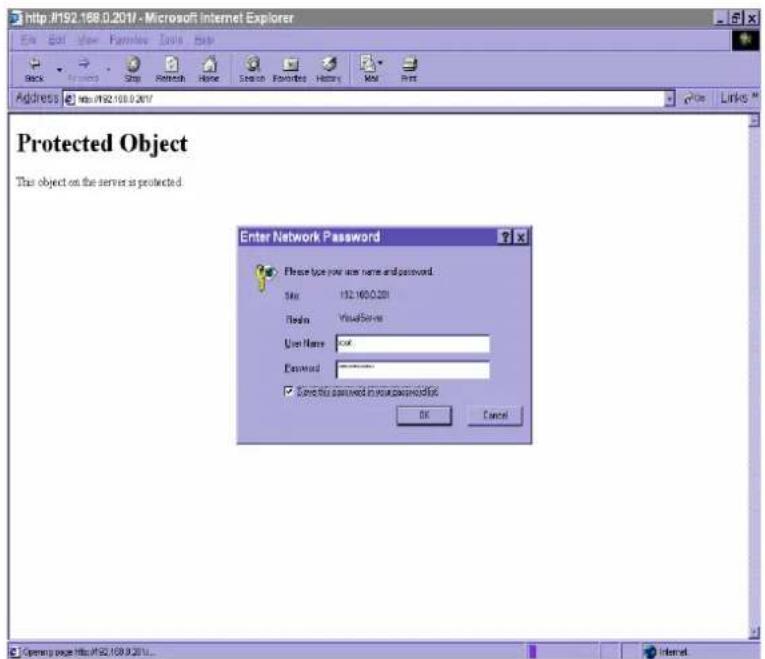Click the Password input field

(x=413, y=369)
